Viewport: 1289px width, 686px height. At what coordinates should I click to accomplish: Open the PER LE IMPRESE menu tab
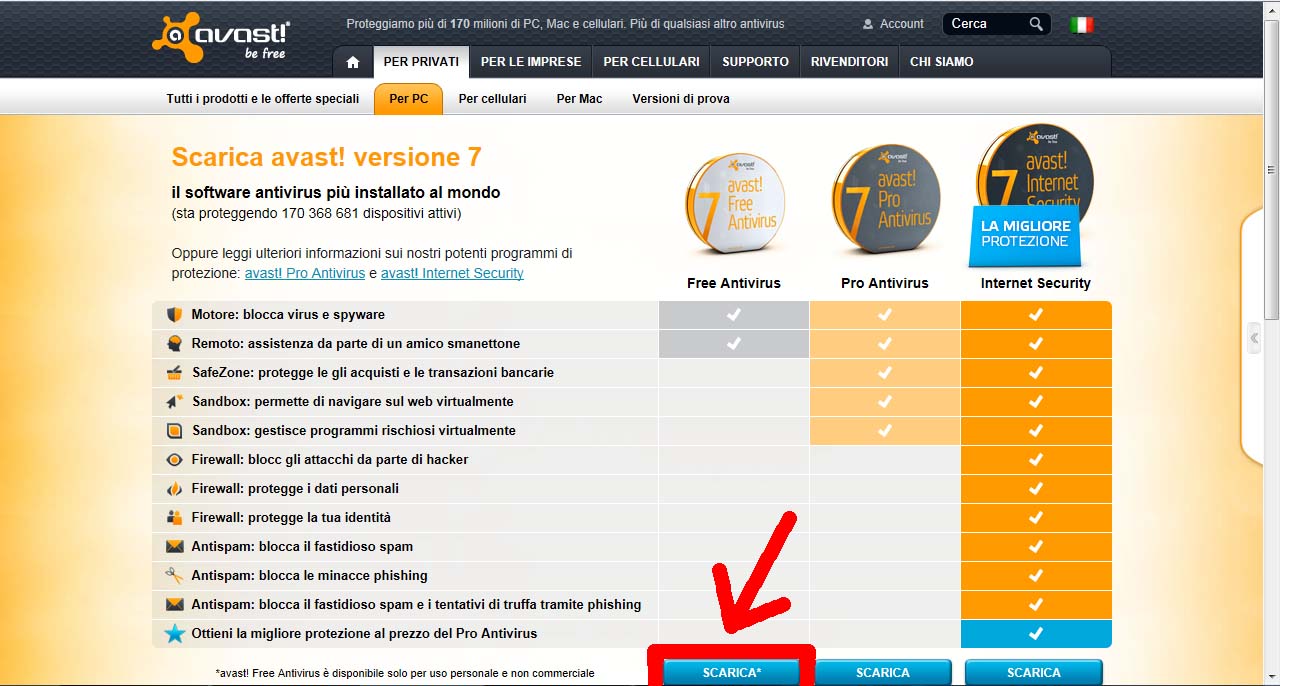531,62
